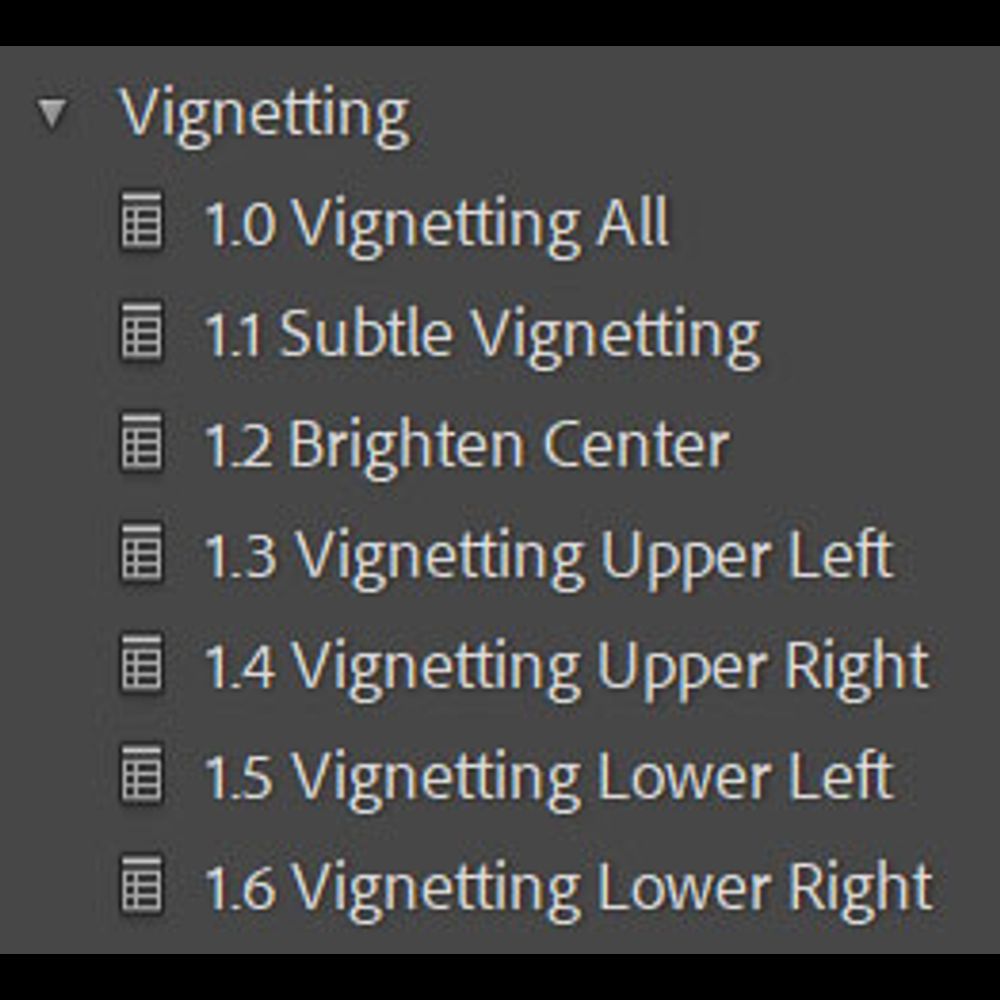Click the icon next to Vignetting Upper Left
The height and width of the screenshot is (1000, 1000).
point(141,555)
